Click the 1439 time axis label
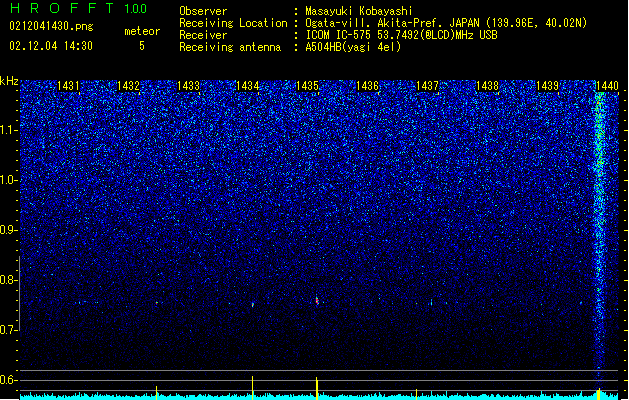This screenshot has height=400, width=629. click(x=547, y=86)
